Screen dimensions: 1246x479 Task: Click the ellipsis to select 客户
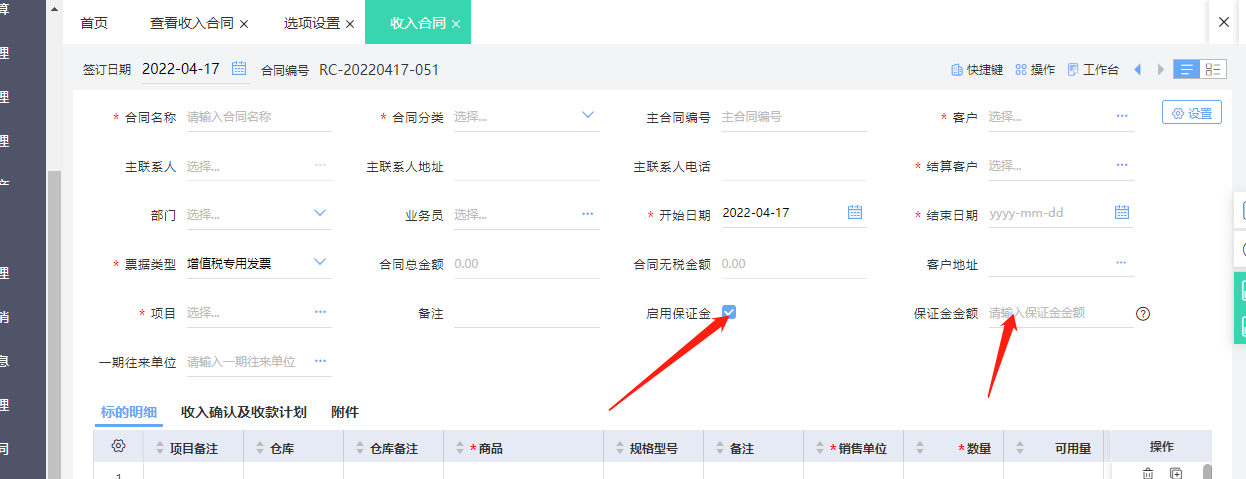click(x=1121, y=116)
